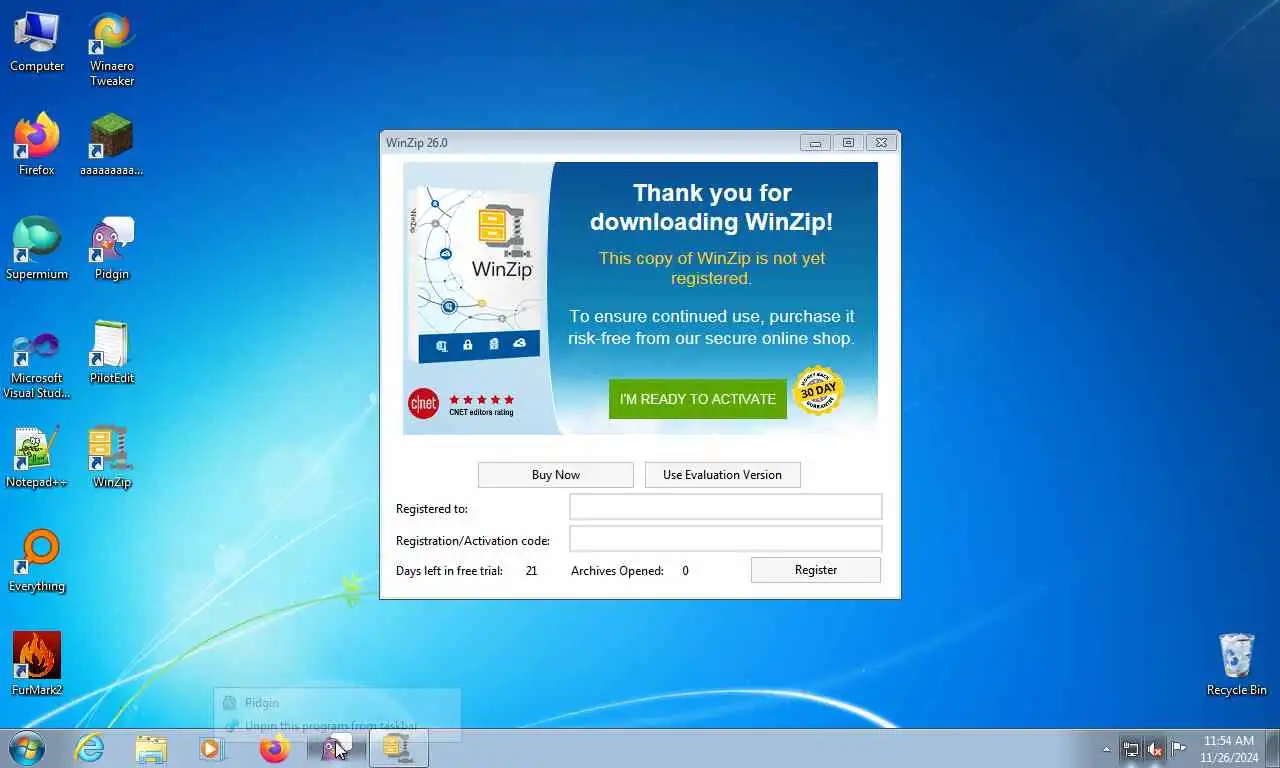Click the 'Archives Opened:' label
Image resolution: width=1280 pixels, height=768 pixels.
617,571
